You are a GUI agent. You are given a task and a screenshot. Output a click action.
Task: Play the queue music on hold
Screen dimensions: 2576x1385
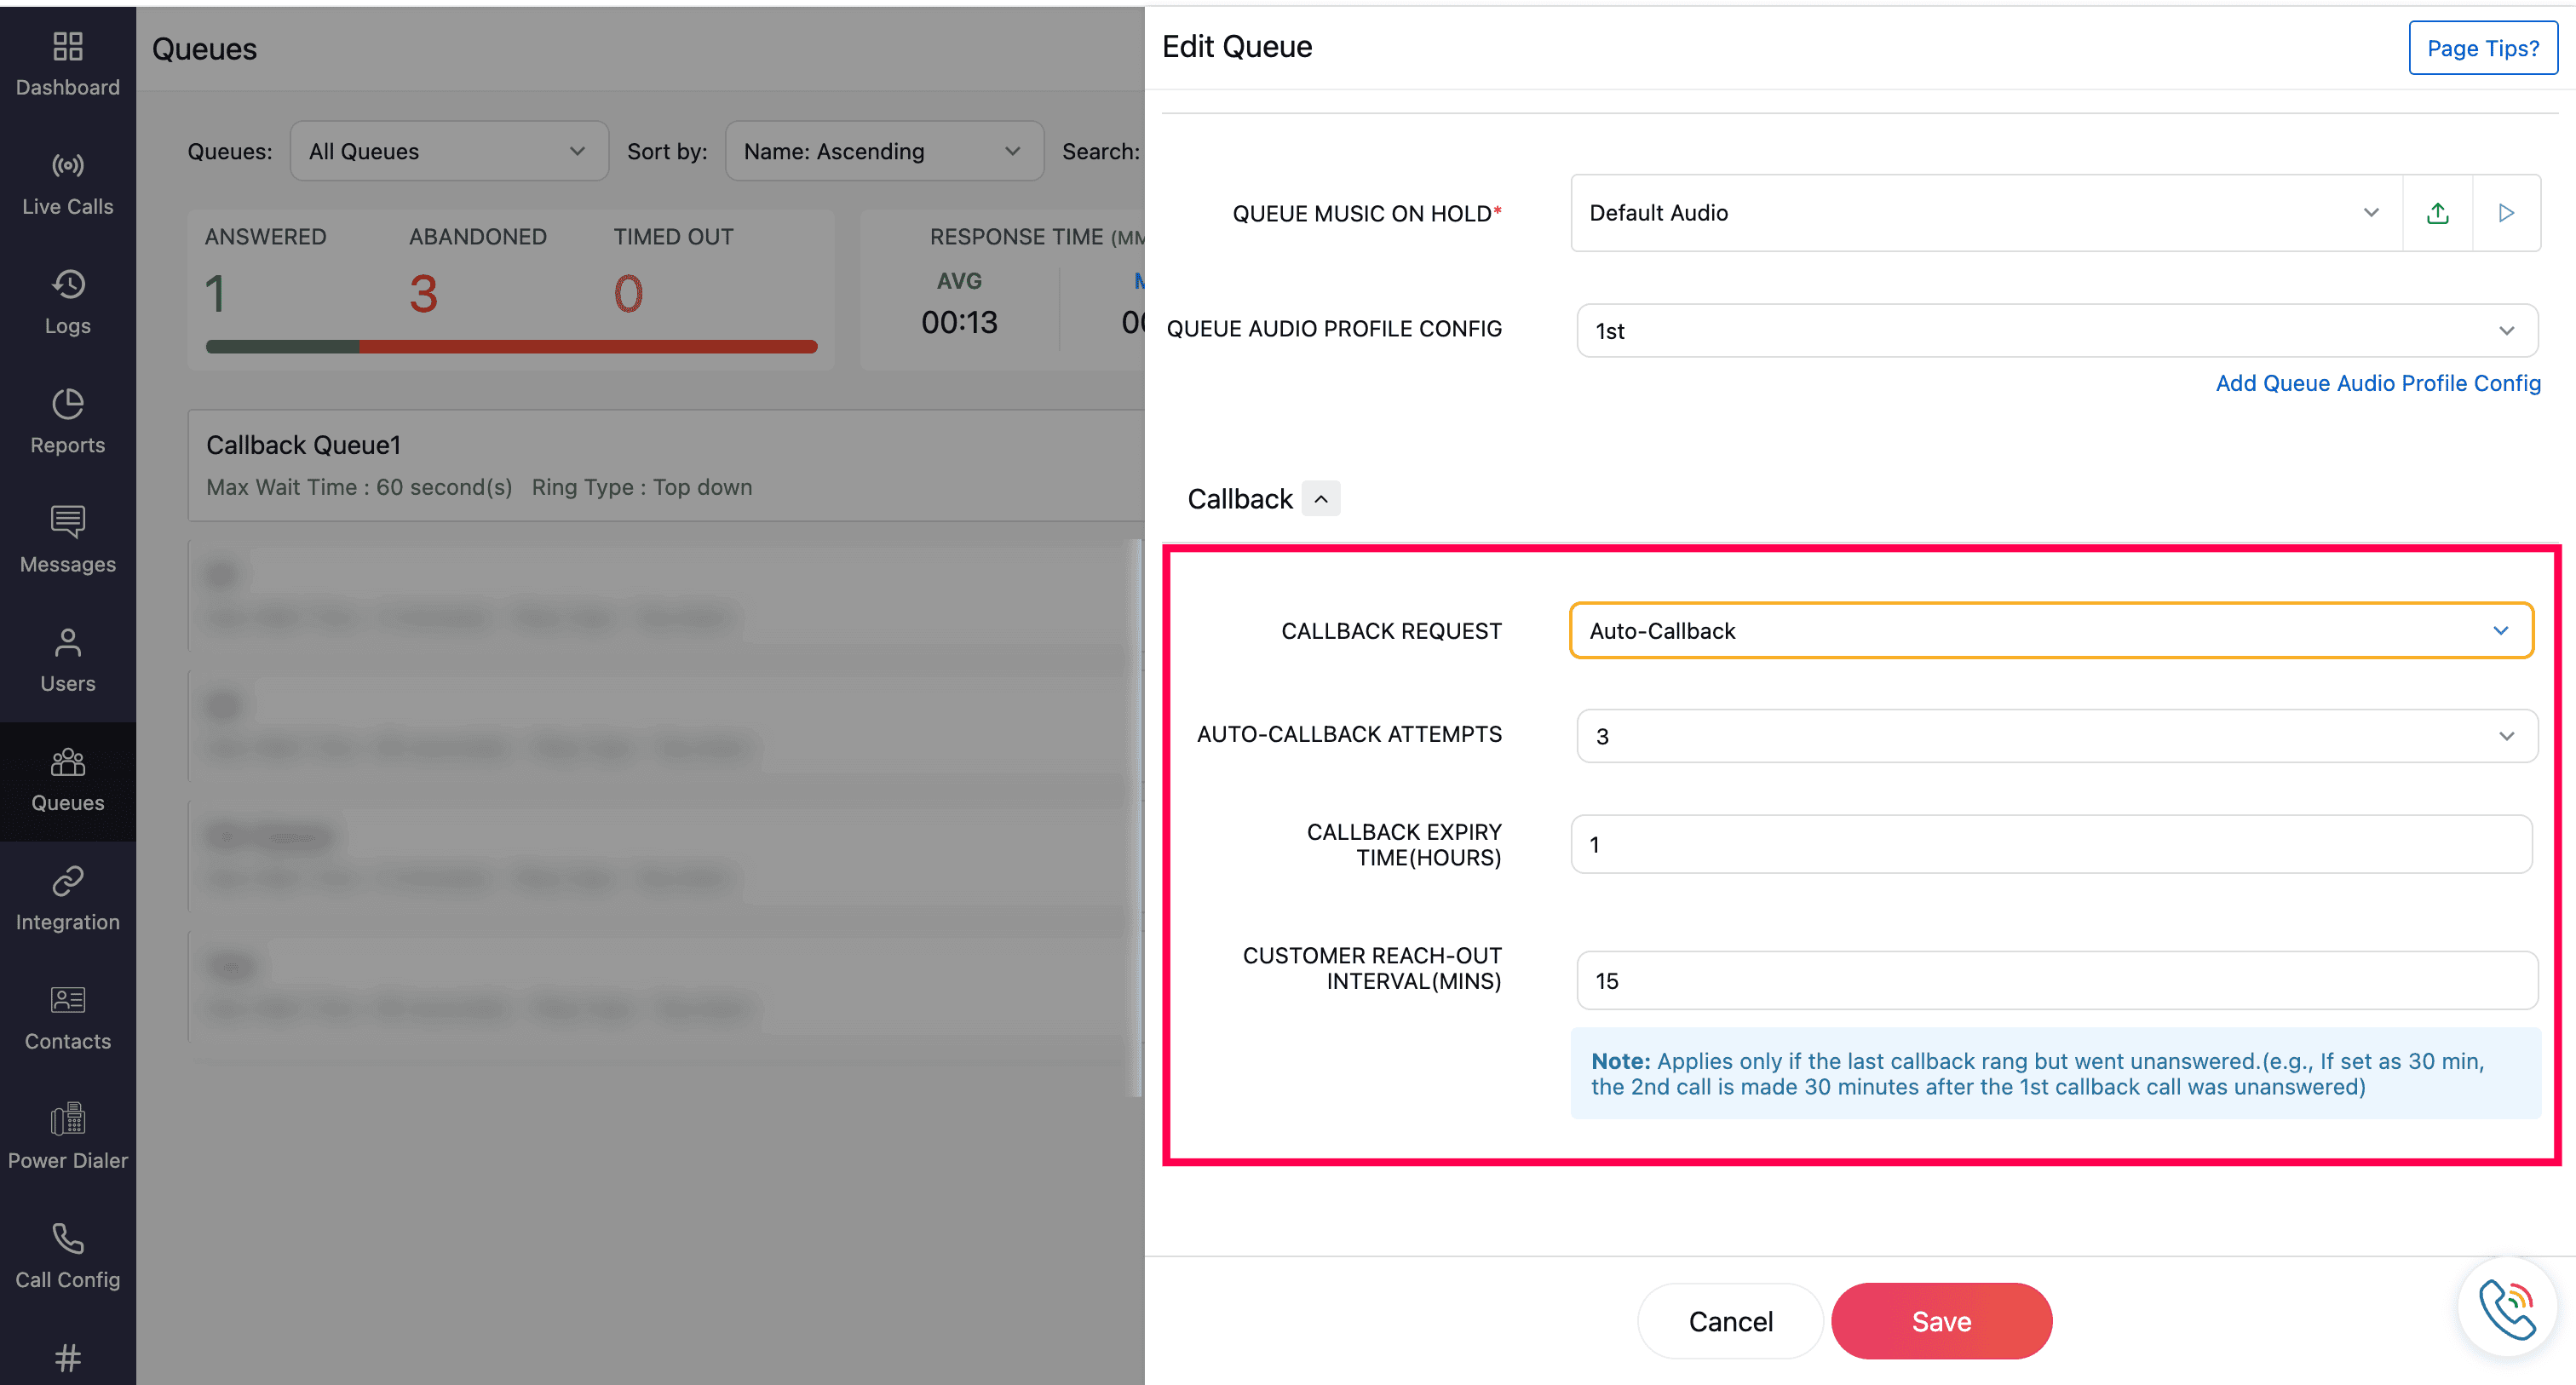coord(2505,213)
